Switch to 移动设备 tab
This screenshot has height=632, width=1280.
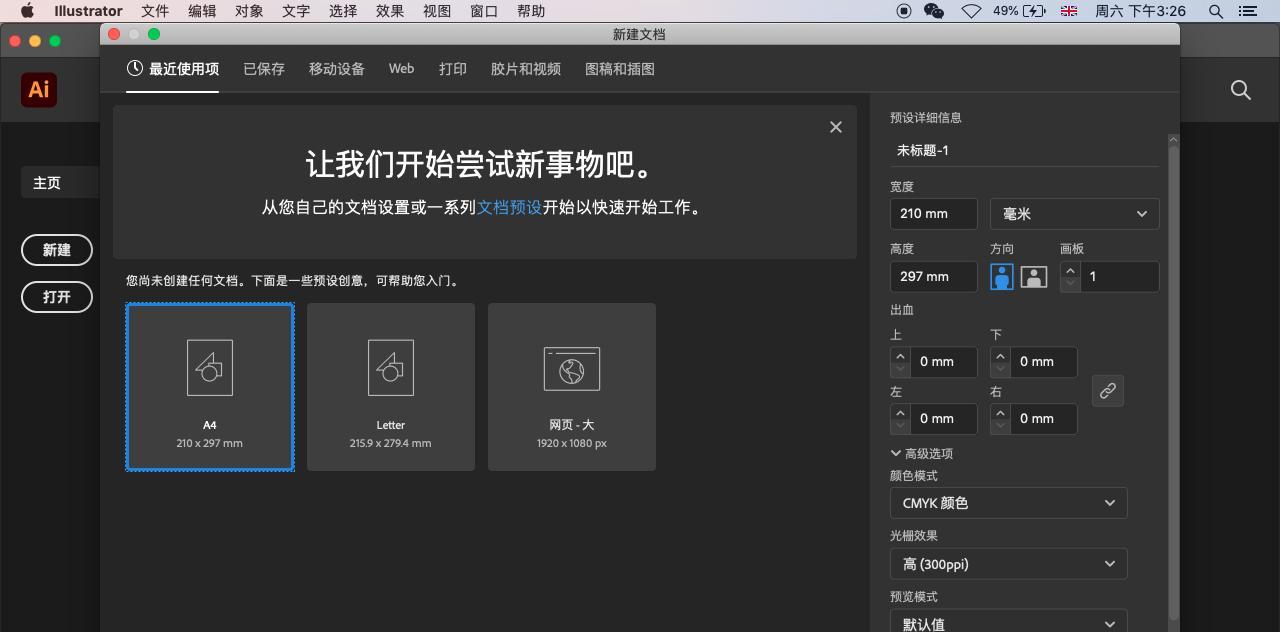(337, 69)
